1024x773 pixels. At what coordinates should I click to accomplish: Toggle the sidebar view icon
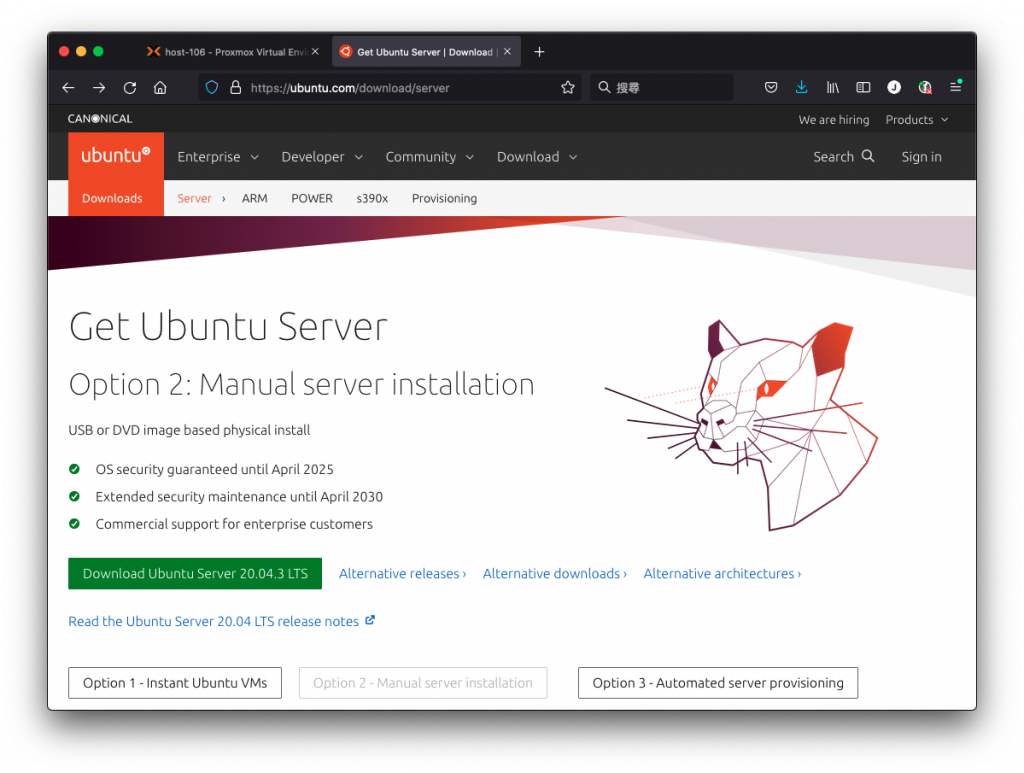863,87
